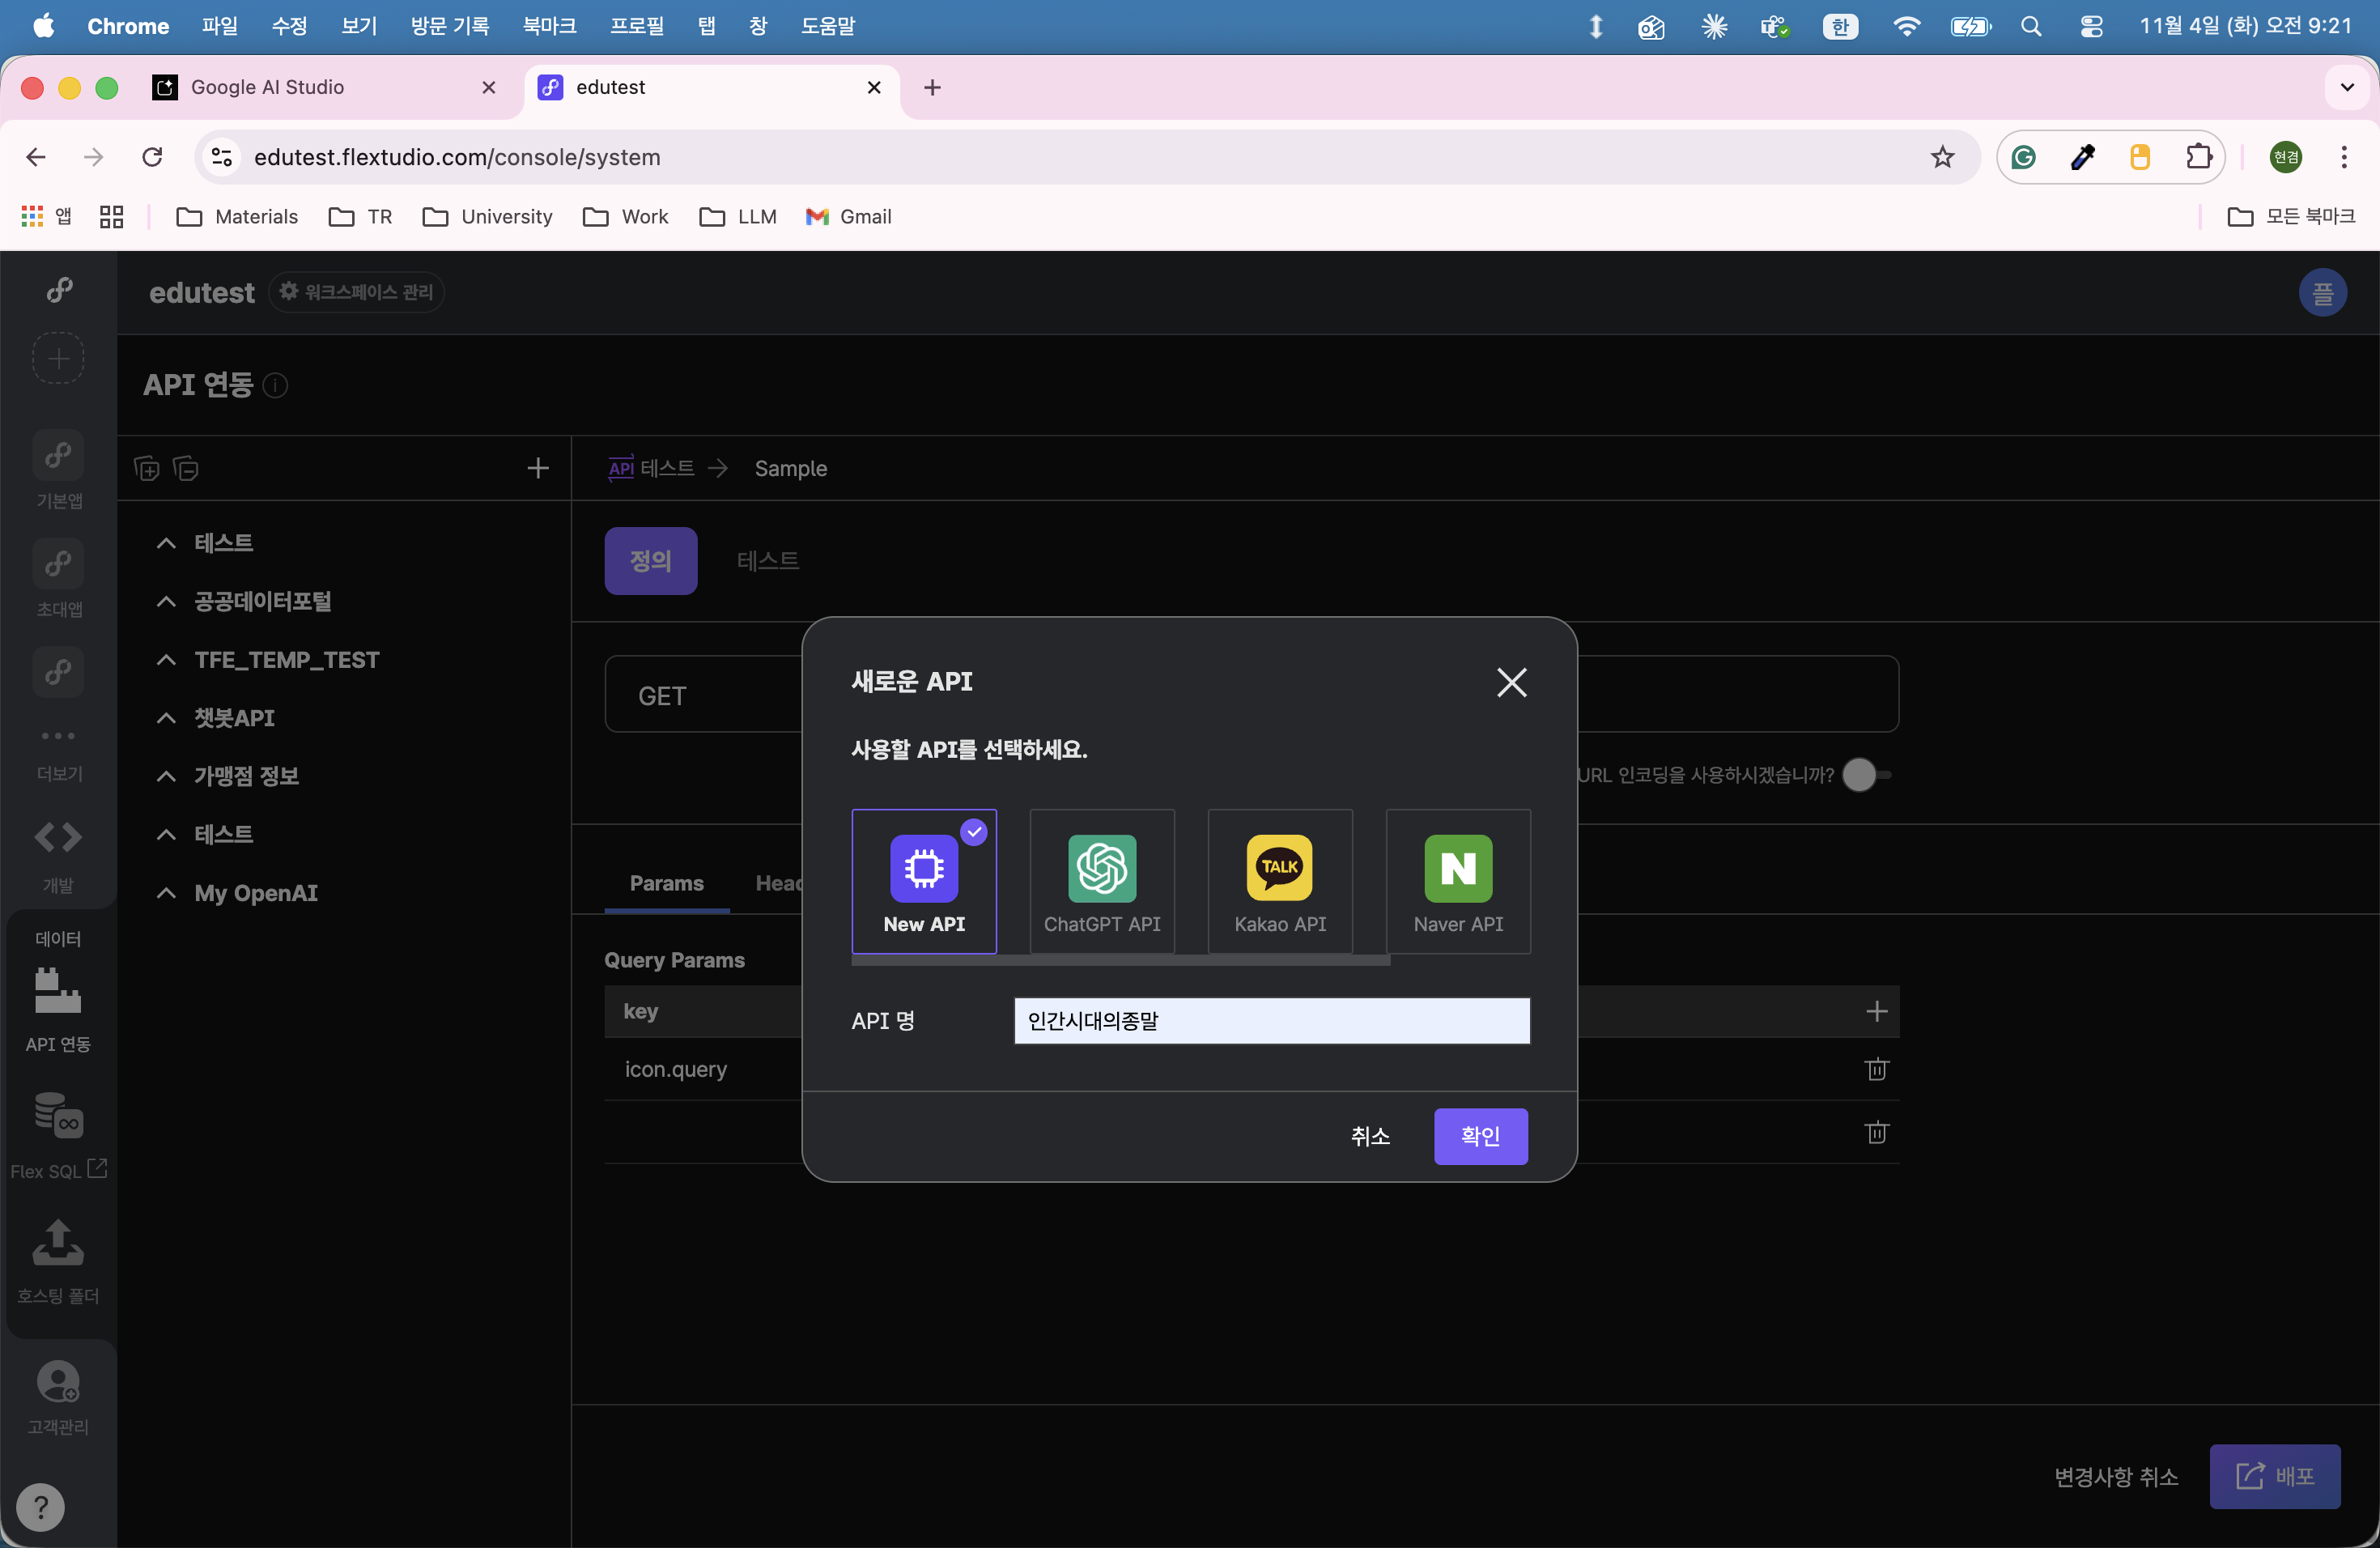
Task: Open Flex SQL in the sidebar
Action: 58,1136
